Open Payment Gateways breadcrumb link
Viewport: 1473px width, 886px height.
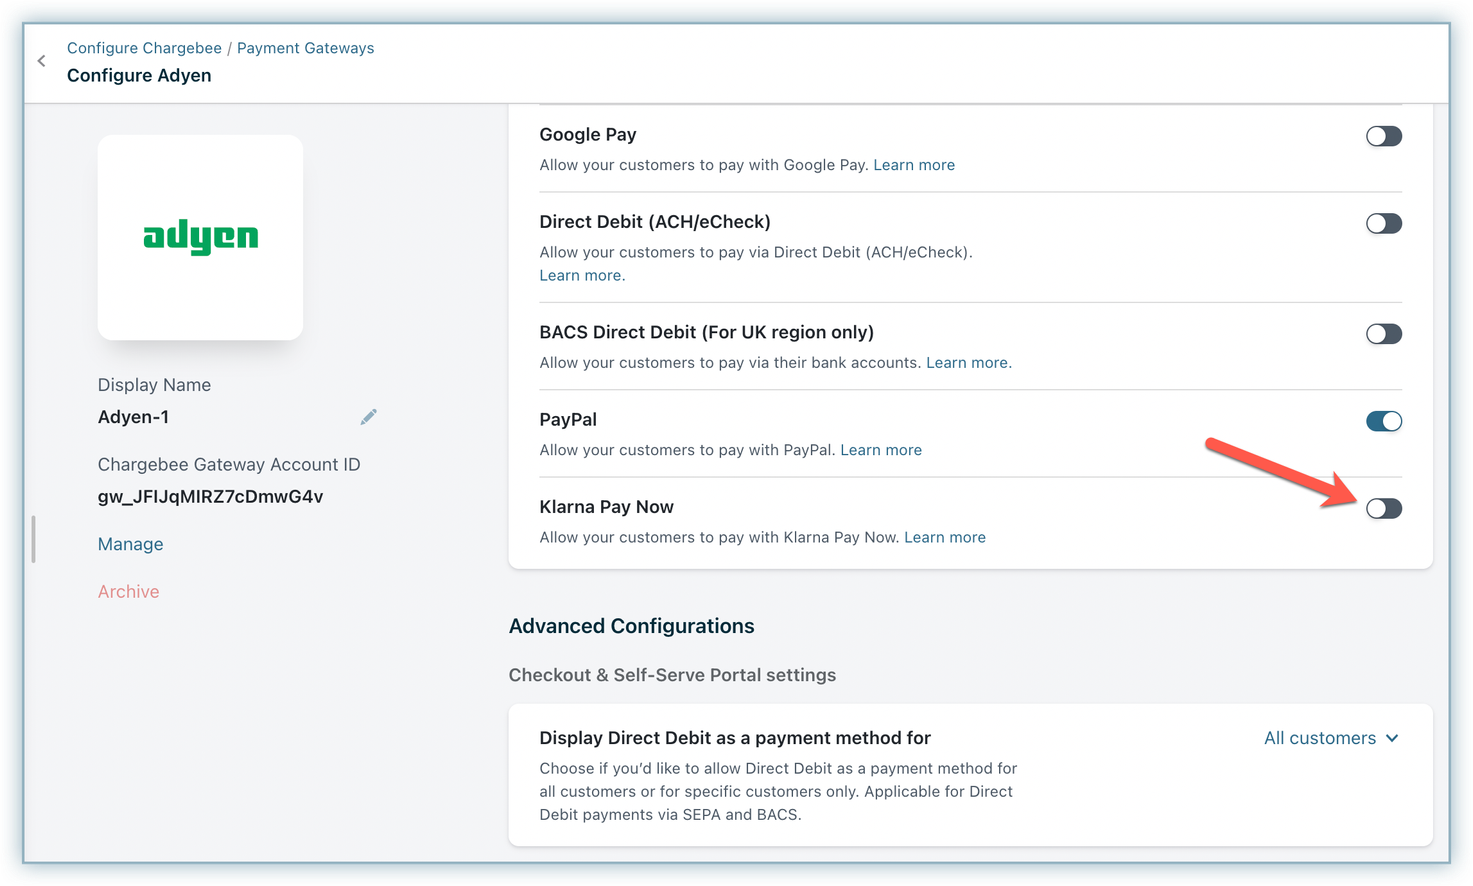[305, 48]
